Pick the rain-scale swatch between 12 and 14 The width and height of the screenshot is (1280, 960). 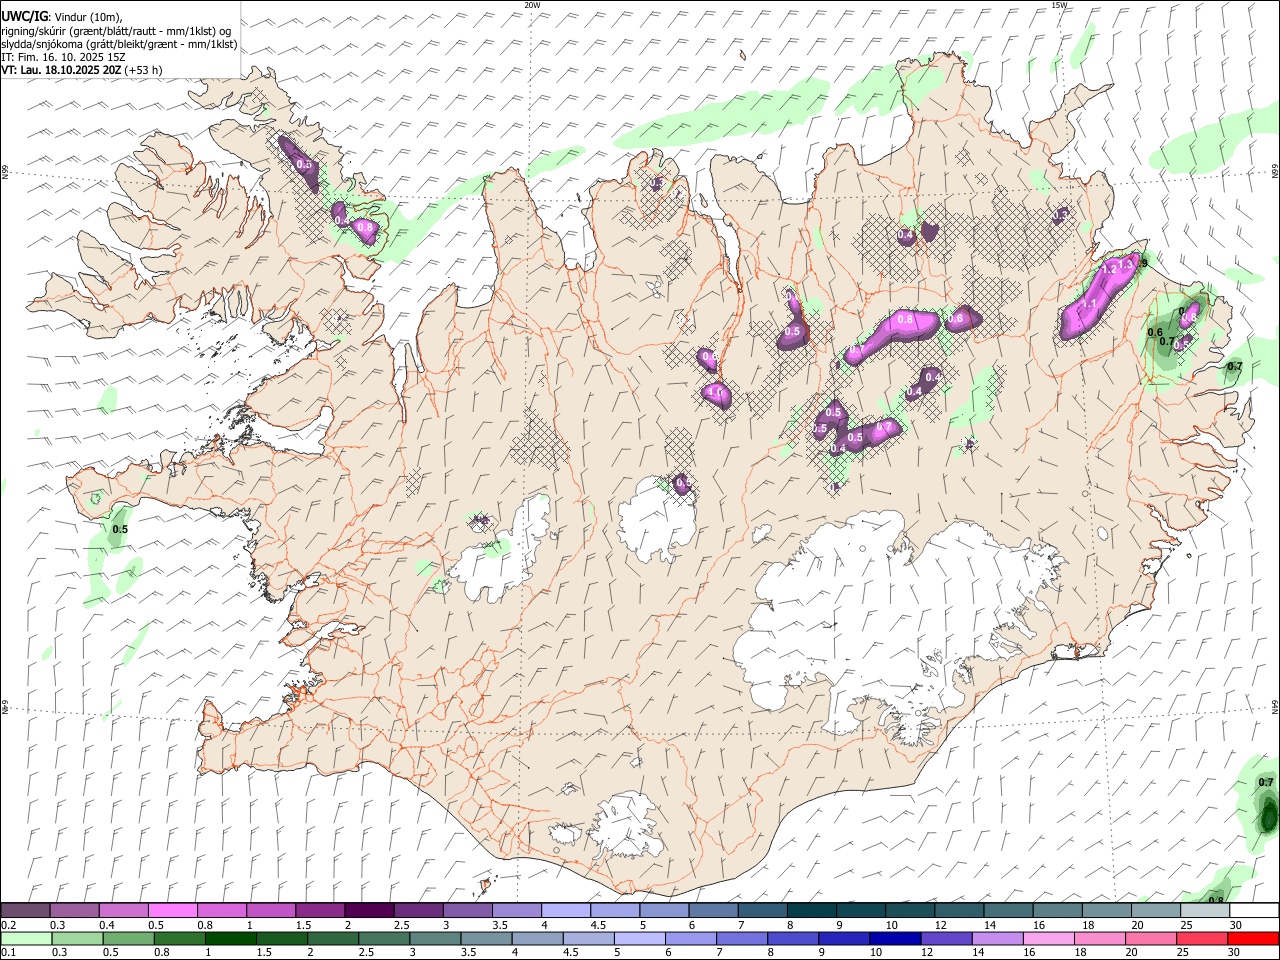(x=946, y=939)
